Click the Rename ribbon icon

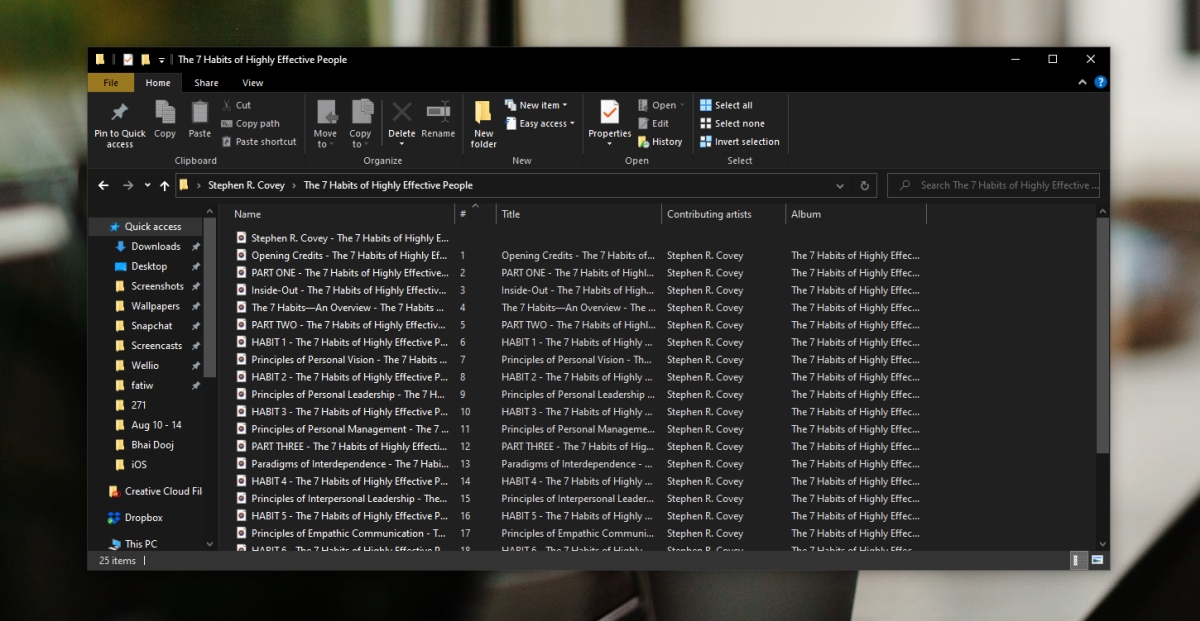[x=438, y=111]
